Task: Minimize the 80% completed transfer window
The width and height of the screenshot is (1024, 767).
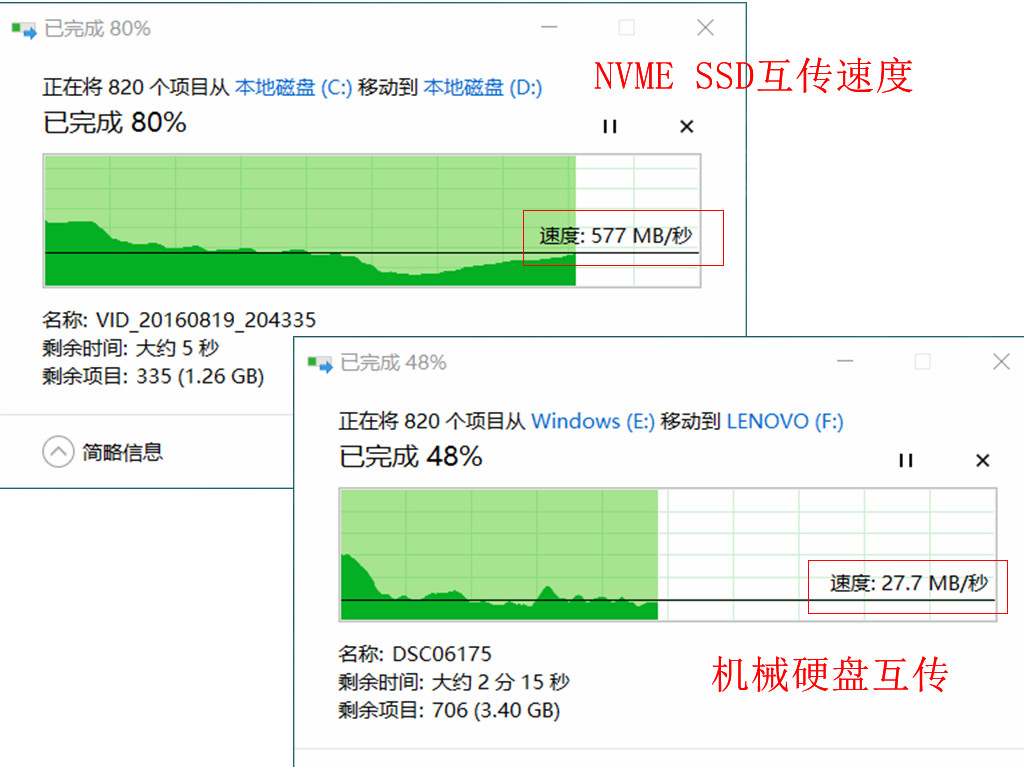Action: [548, 28]
